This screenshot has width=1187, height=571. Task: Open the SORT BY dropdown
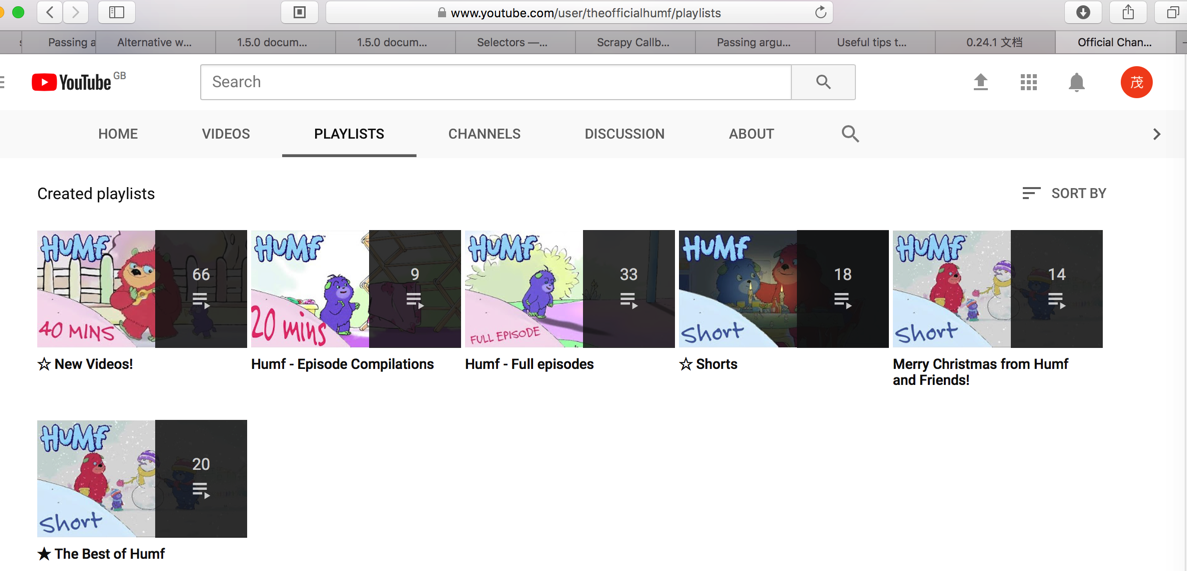pos(1064,193)
